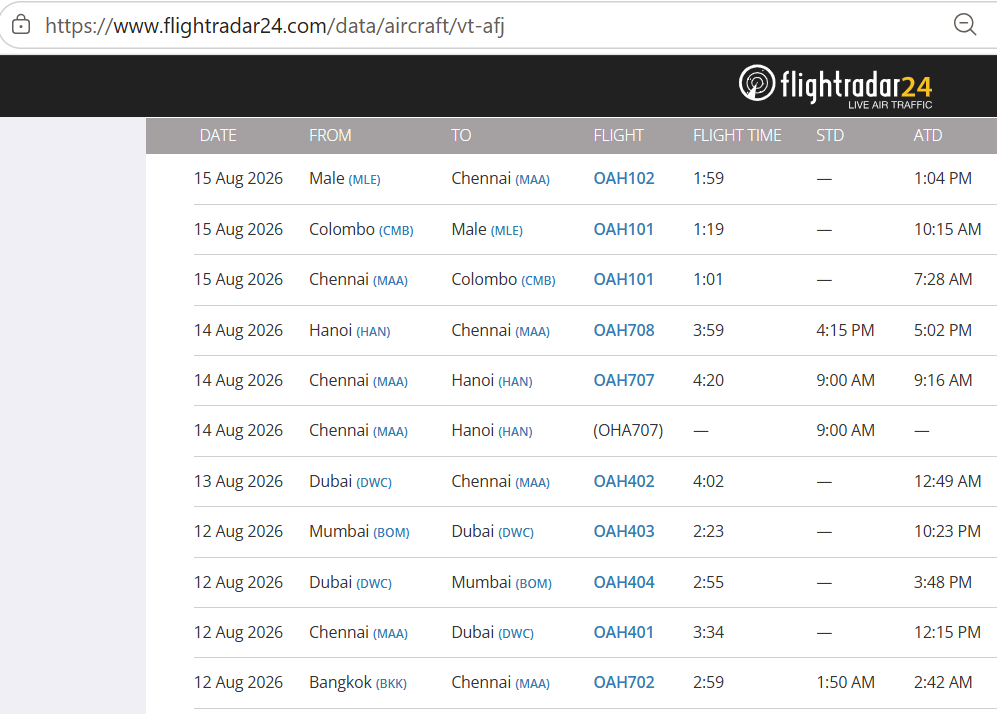The height and width of the screenshot is (714, 997).
Task: Click the Flightradar24 radar logo
Action: coord(757,83)
